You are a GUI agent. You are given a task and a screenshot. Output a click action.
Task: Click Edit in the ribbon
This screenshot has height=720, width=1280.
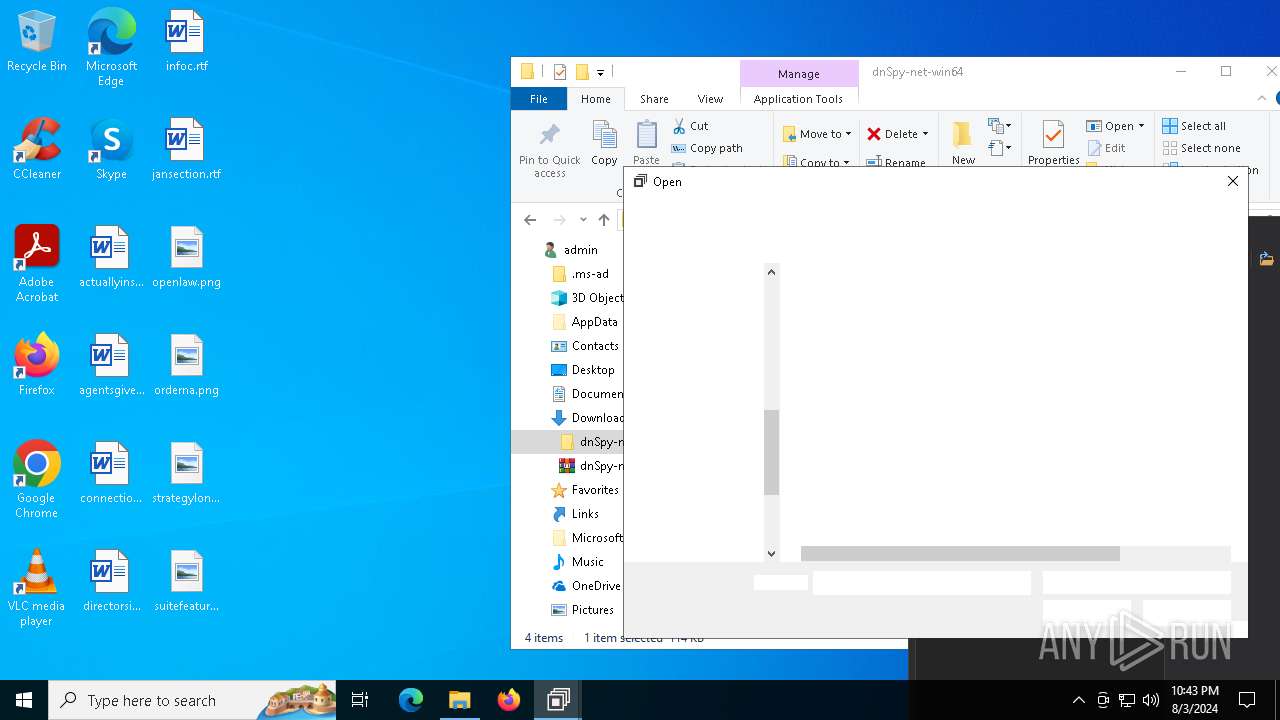(1106, 148)
